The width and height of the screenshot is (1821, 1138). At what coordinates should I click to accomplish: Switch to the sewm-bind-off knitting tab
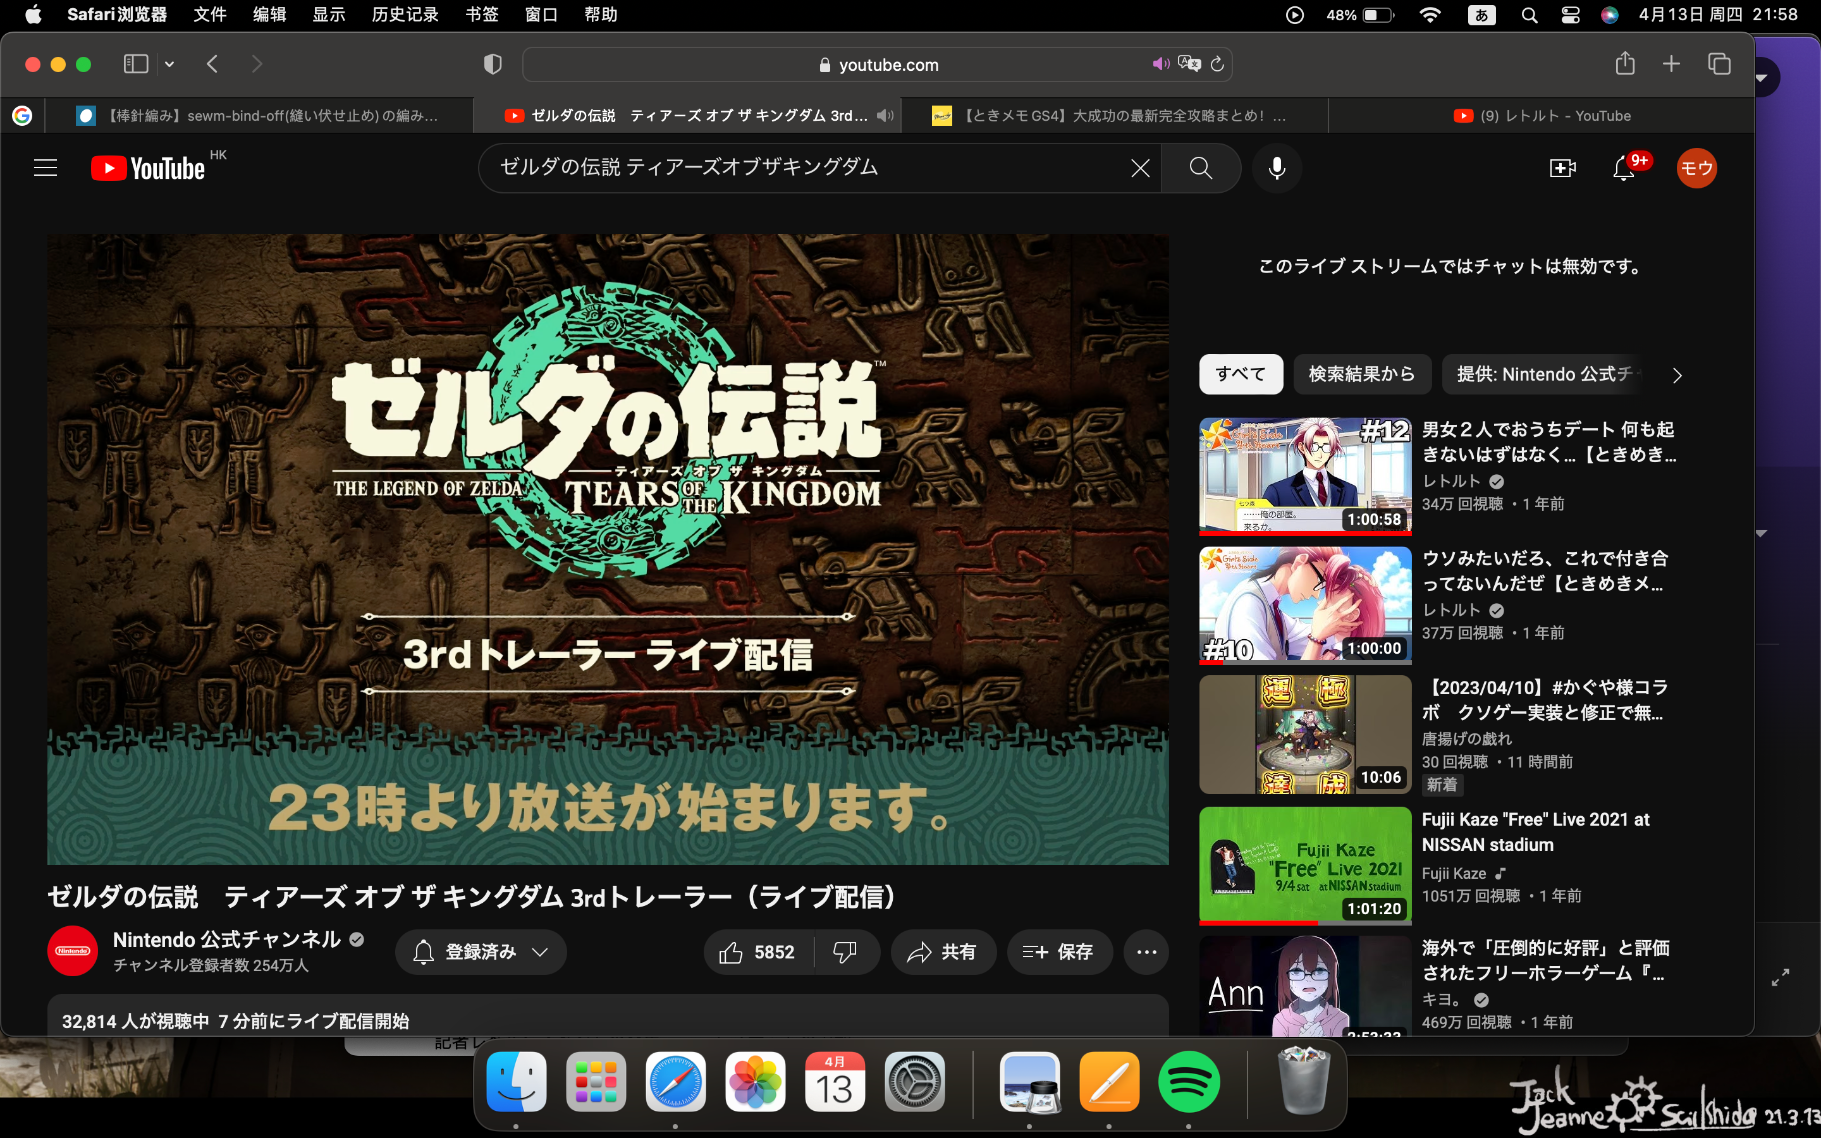point(259,116)
